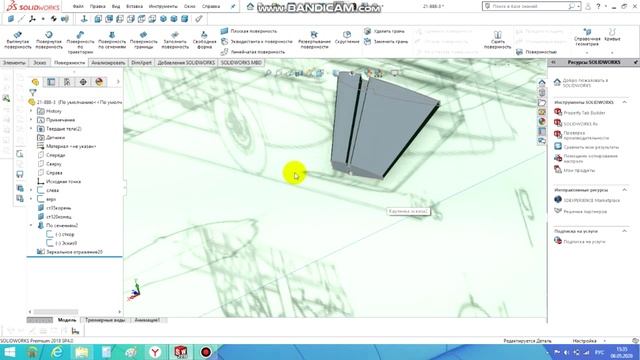The height and width of the screenshot is (360, 640).
Task: Open FeatureManager design tree tab icon
Action: pos(36,82)
